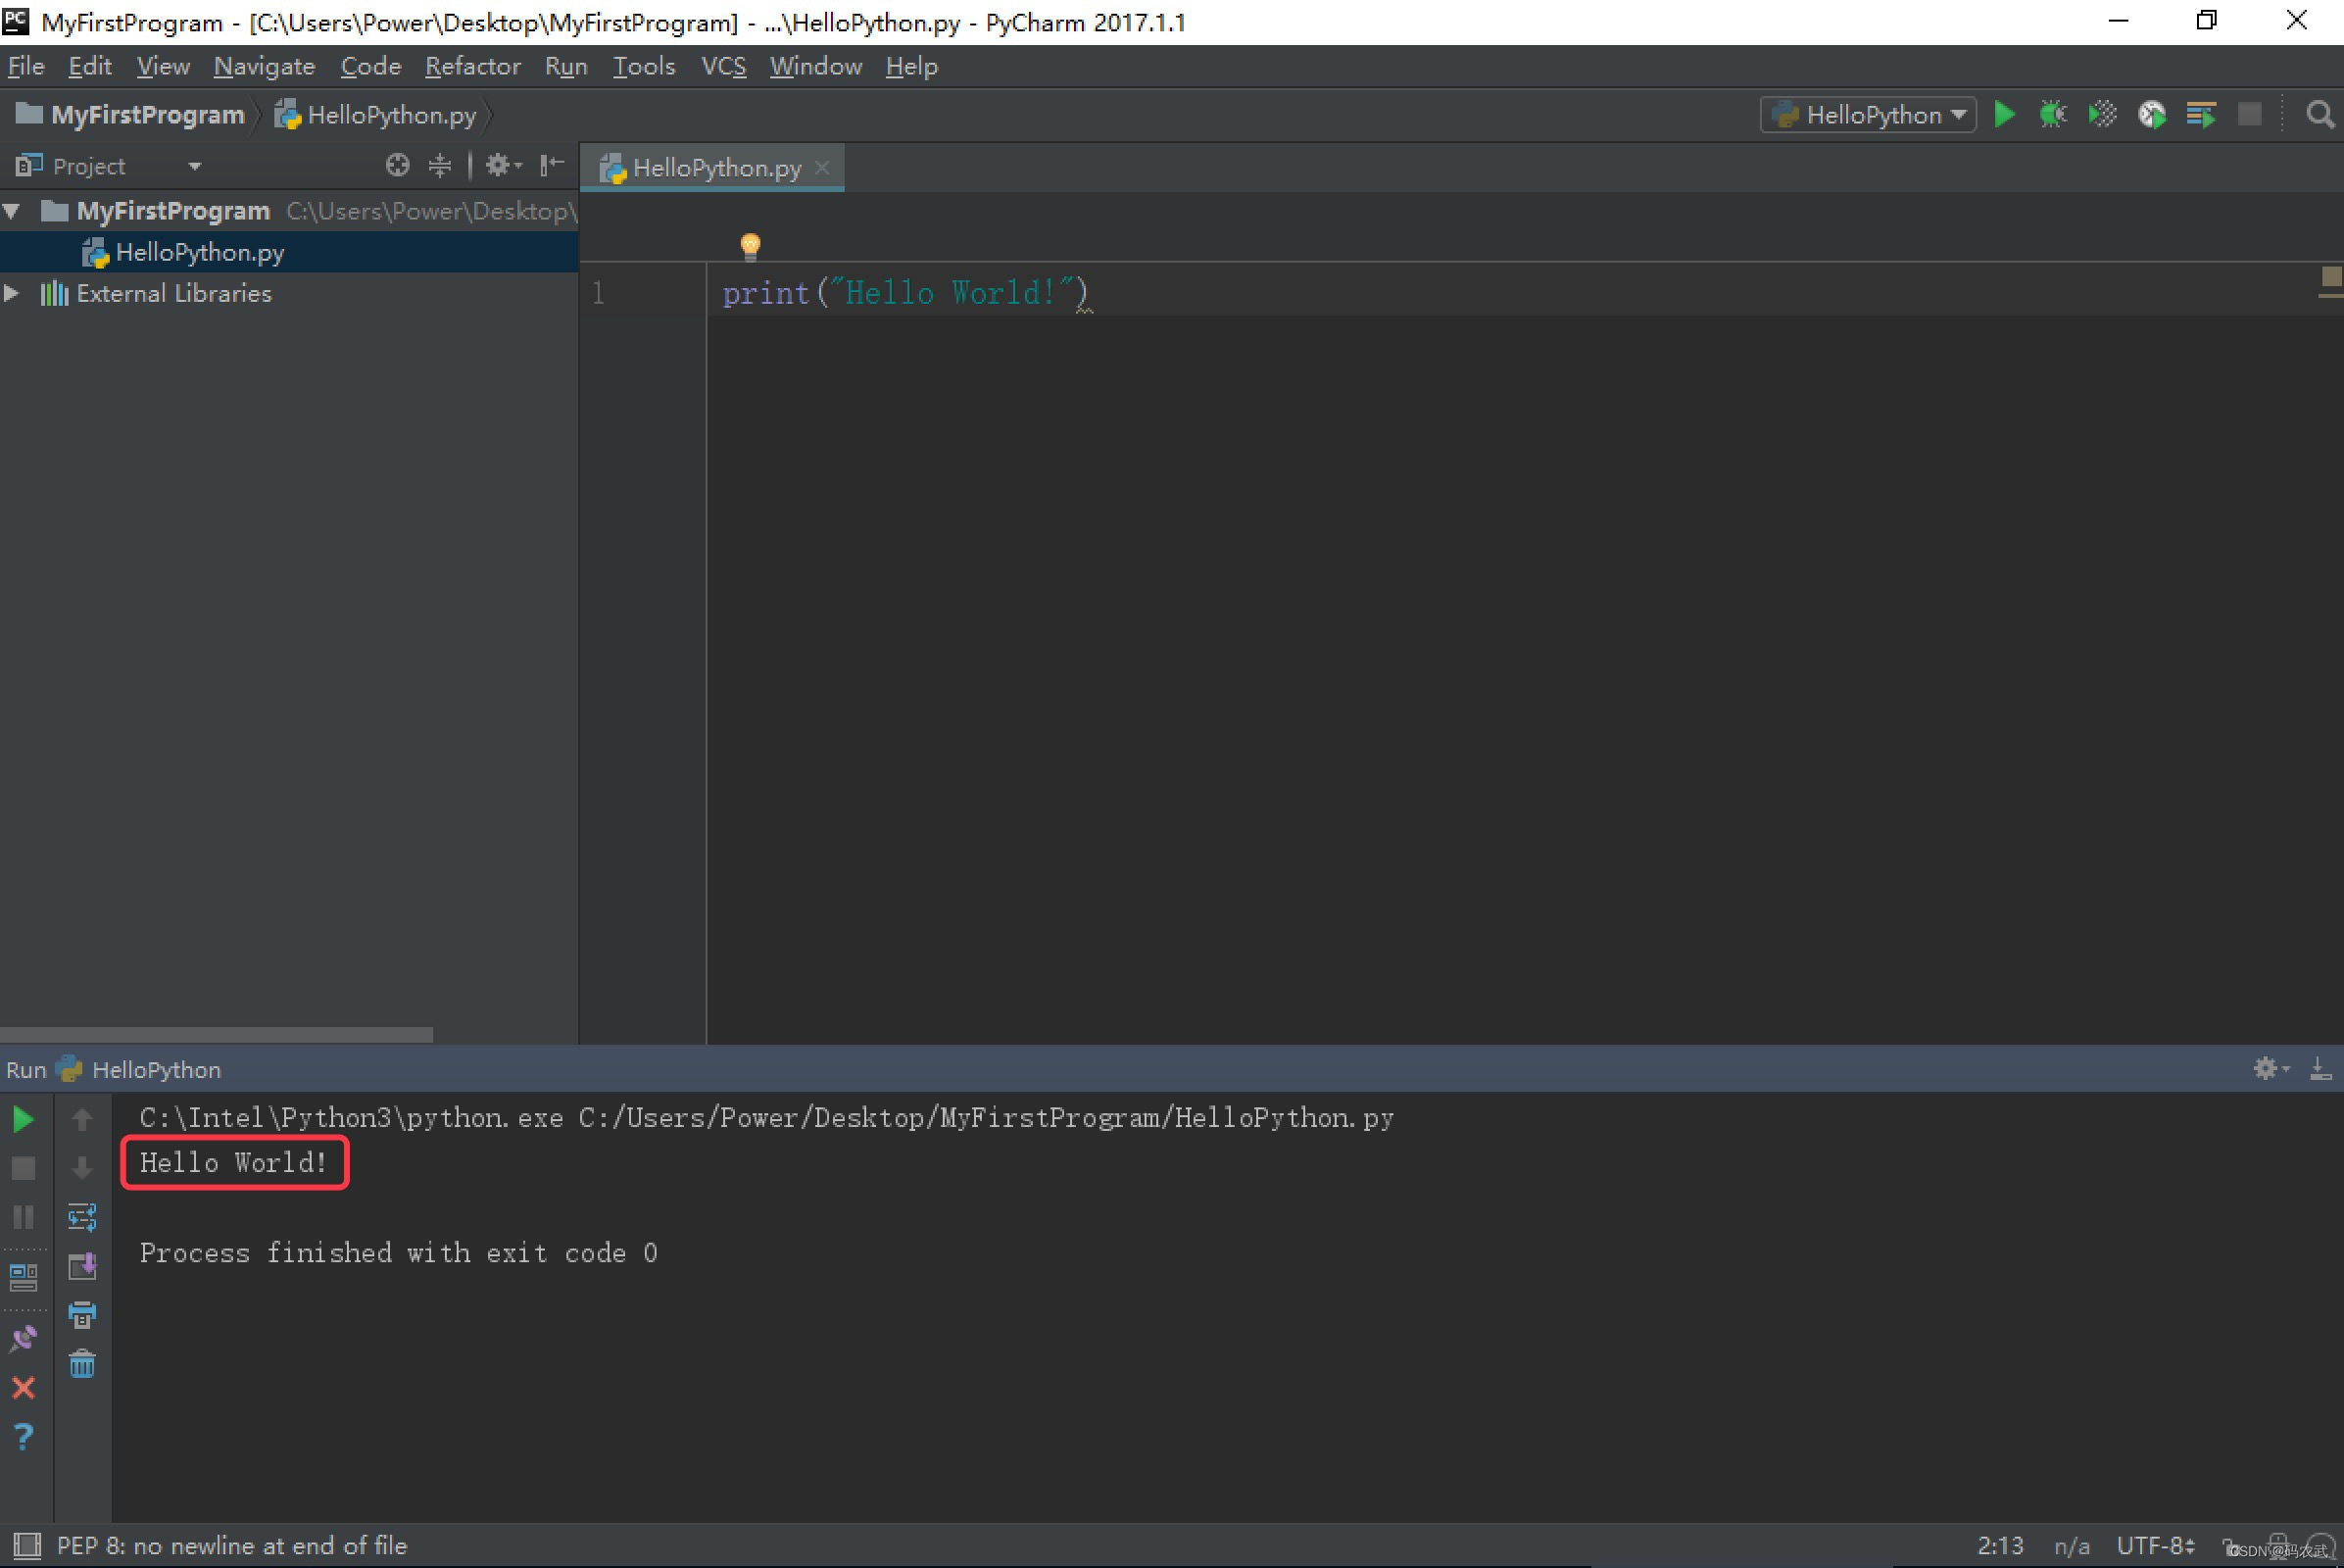Image resolution: width=2344 pixels, height=1568 pixels.
Task: Toggle pause output in the Run panel
Action: click(24, 1217)
